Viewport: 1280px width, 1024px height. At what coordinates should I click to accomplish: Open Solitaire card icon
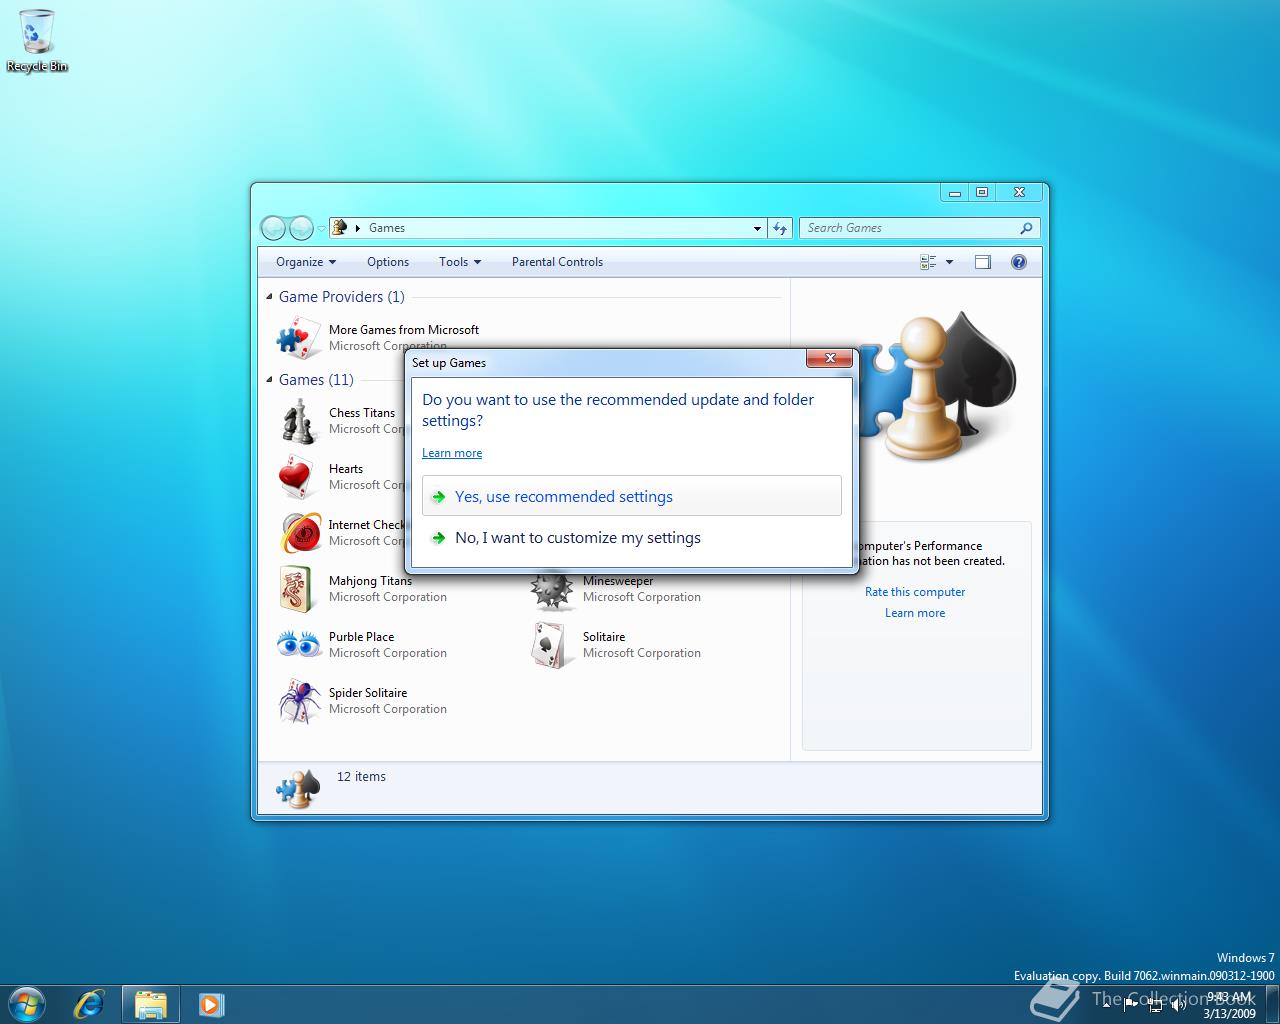coord(552,645)
